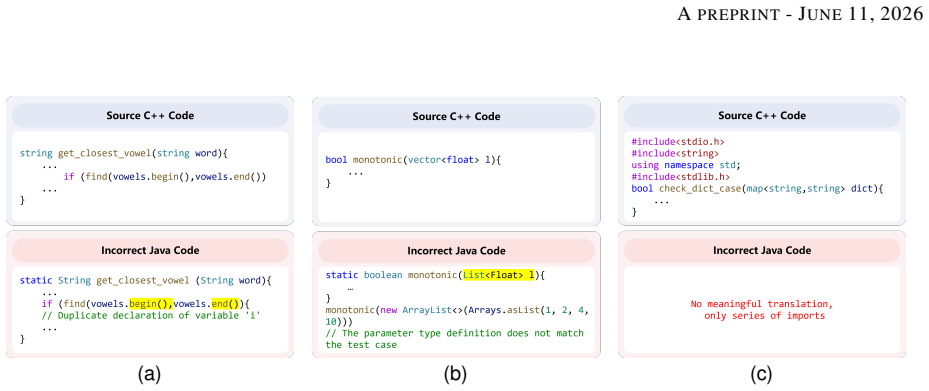Click comment '// Duplicate declaration of variable 'i''
The height and width of the screenshot is (391, 929).
coord(151,315)
